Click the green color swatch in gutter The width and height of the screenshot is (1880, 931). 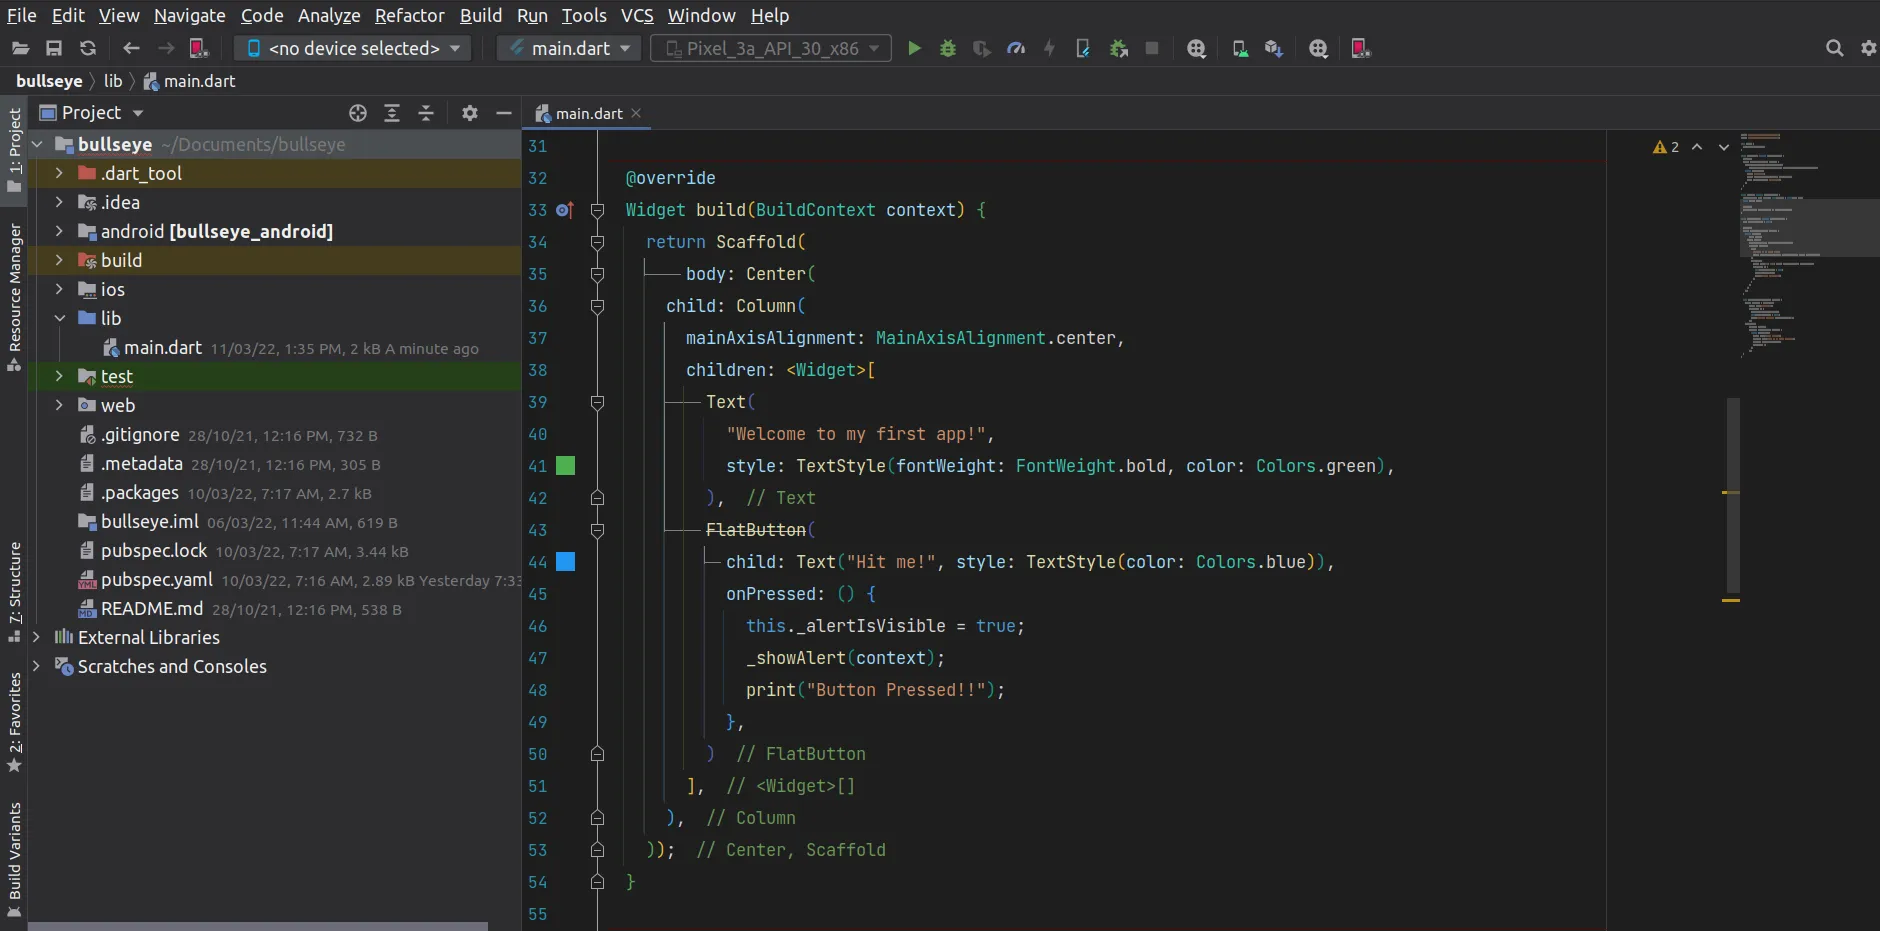pyautogui.click(x=565, y=466)
